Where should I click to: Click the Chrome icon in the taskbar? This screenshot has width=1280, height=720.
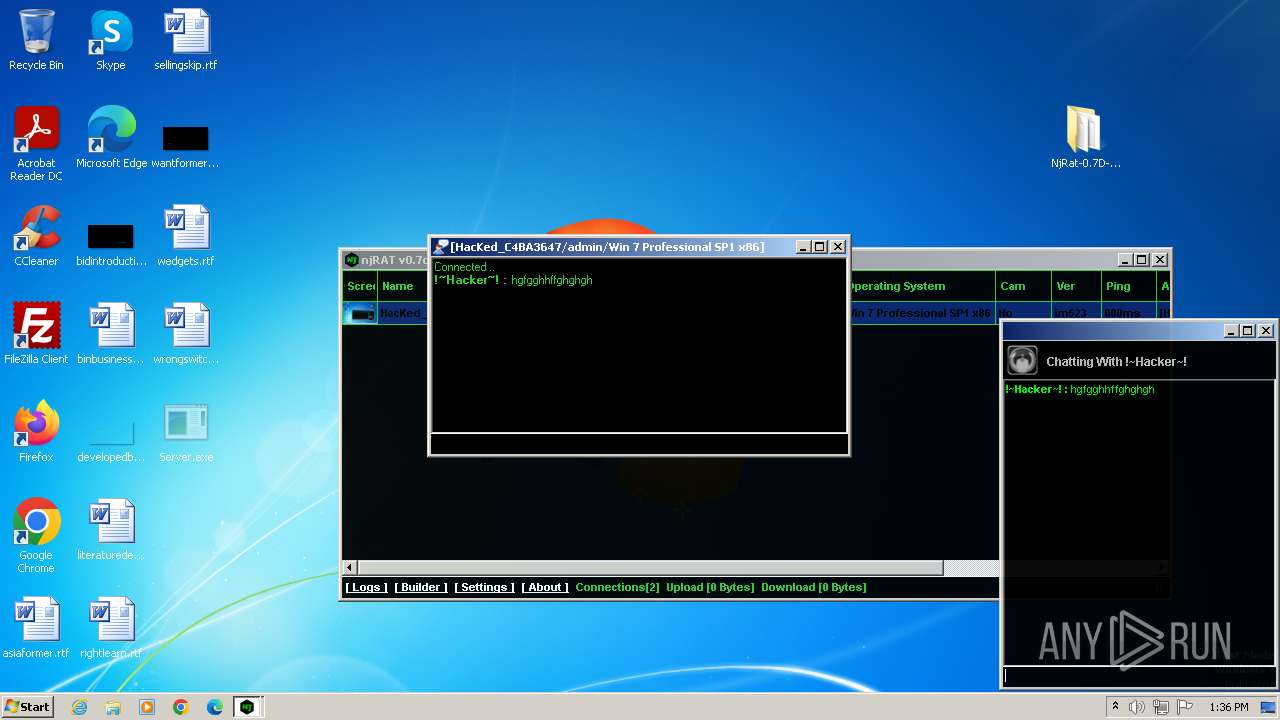point(181,707)
